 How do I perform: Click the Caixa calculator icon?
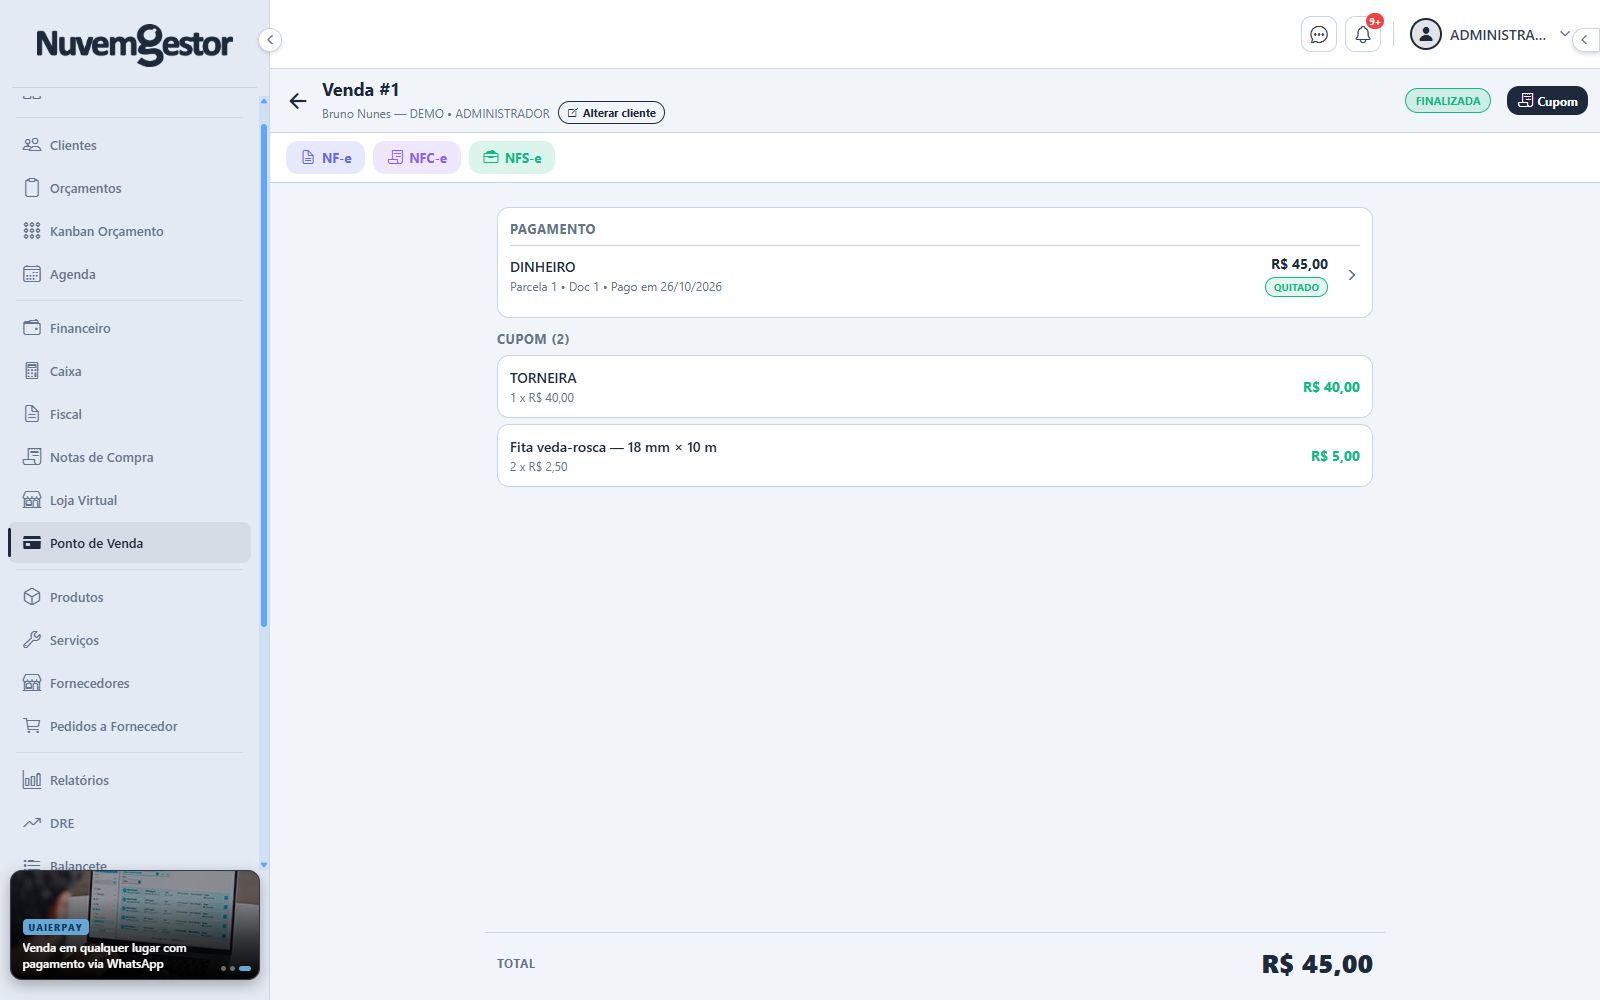[32, 371]
